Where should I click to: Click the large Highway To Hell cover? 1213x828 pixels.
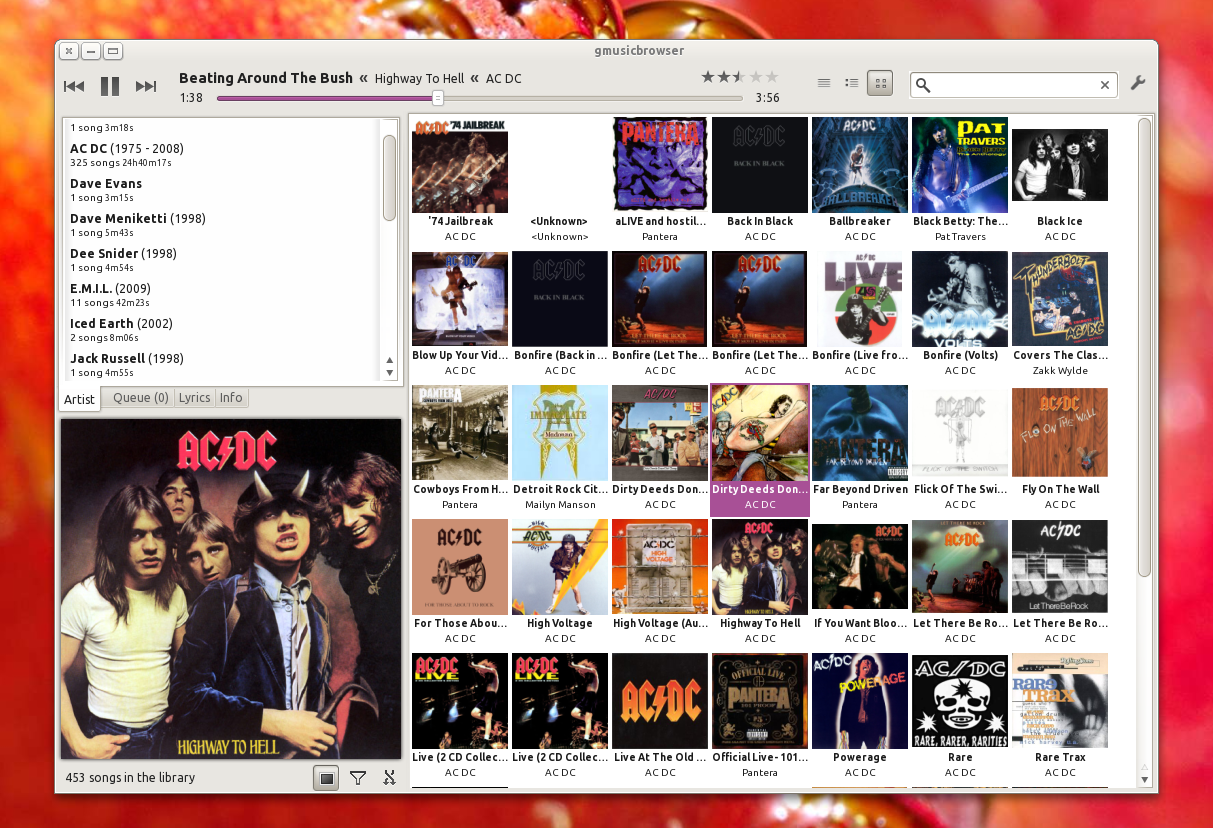pos(231,589)
